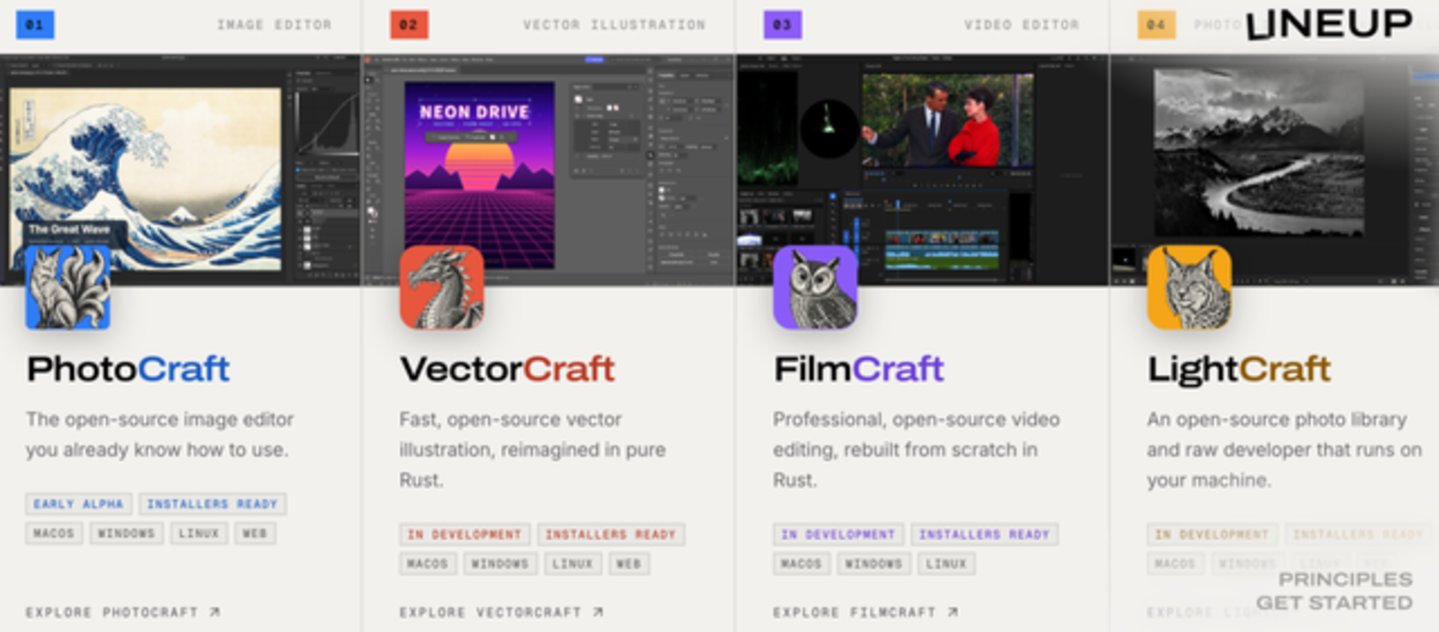1439x632 pixels.
Task: Open the LightCraft black-and-white landscape screenshot
Action: click(x=1274, y=169)
